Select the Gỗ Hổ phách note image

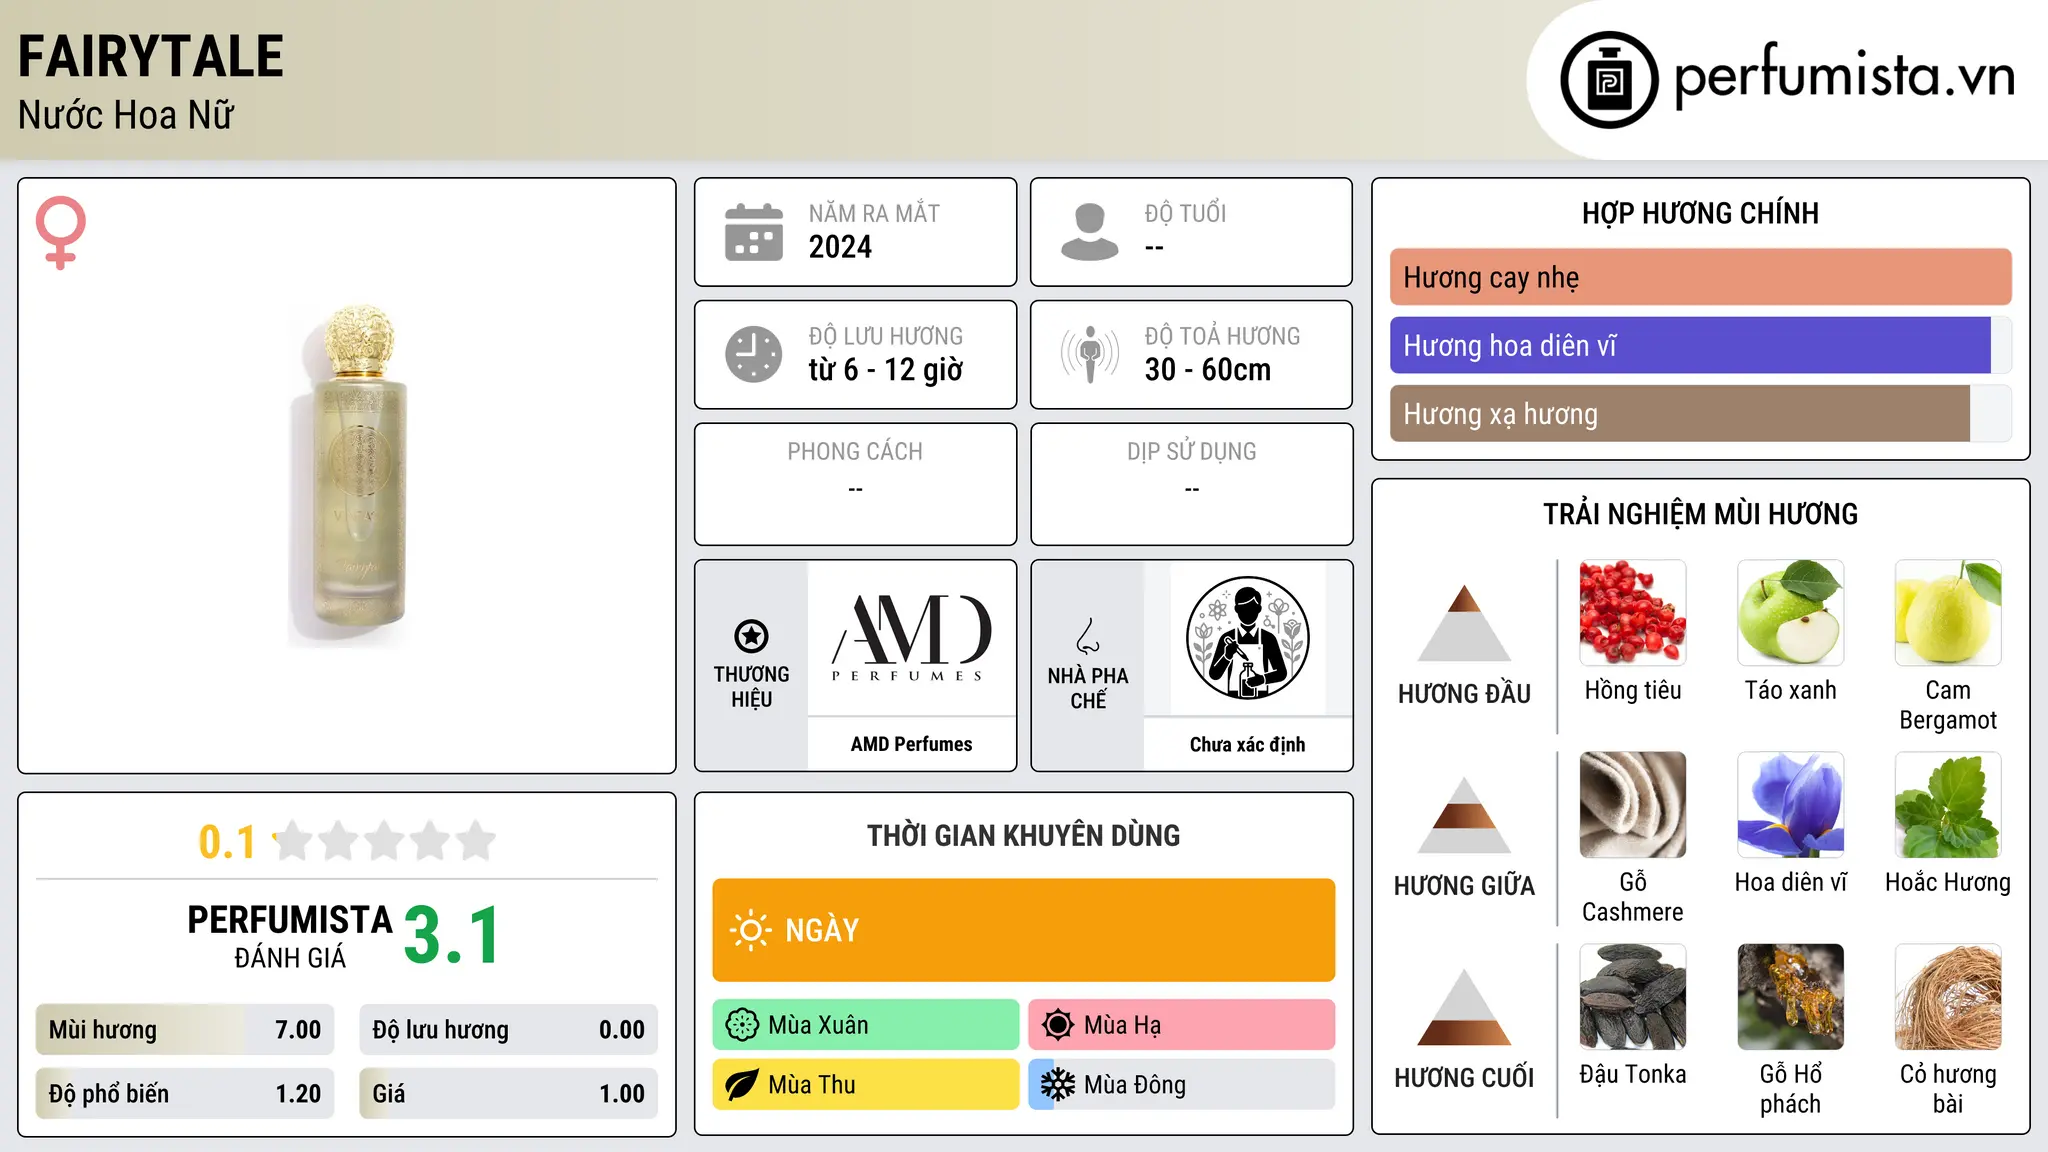[1791, 997]
